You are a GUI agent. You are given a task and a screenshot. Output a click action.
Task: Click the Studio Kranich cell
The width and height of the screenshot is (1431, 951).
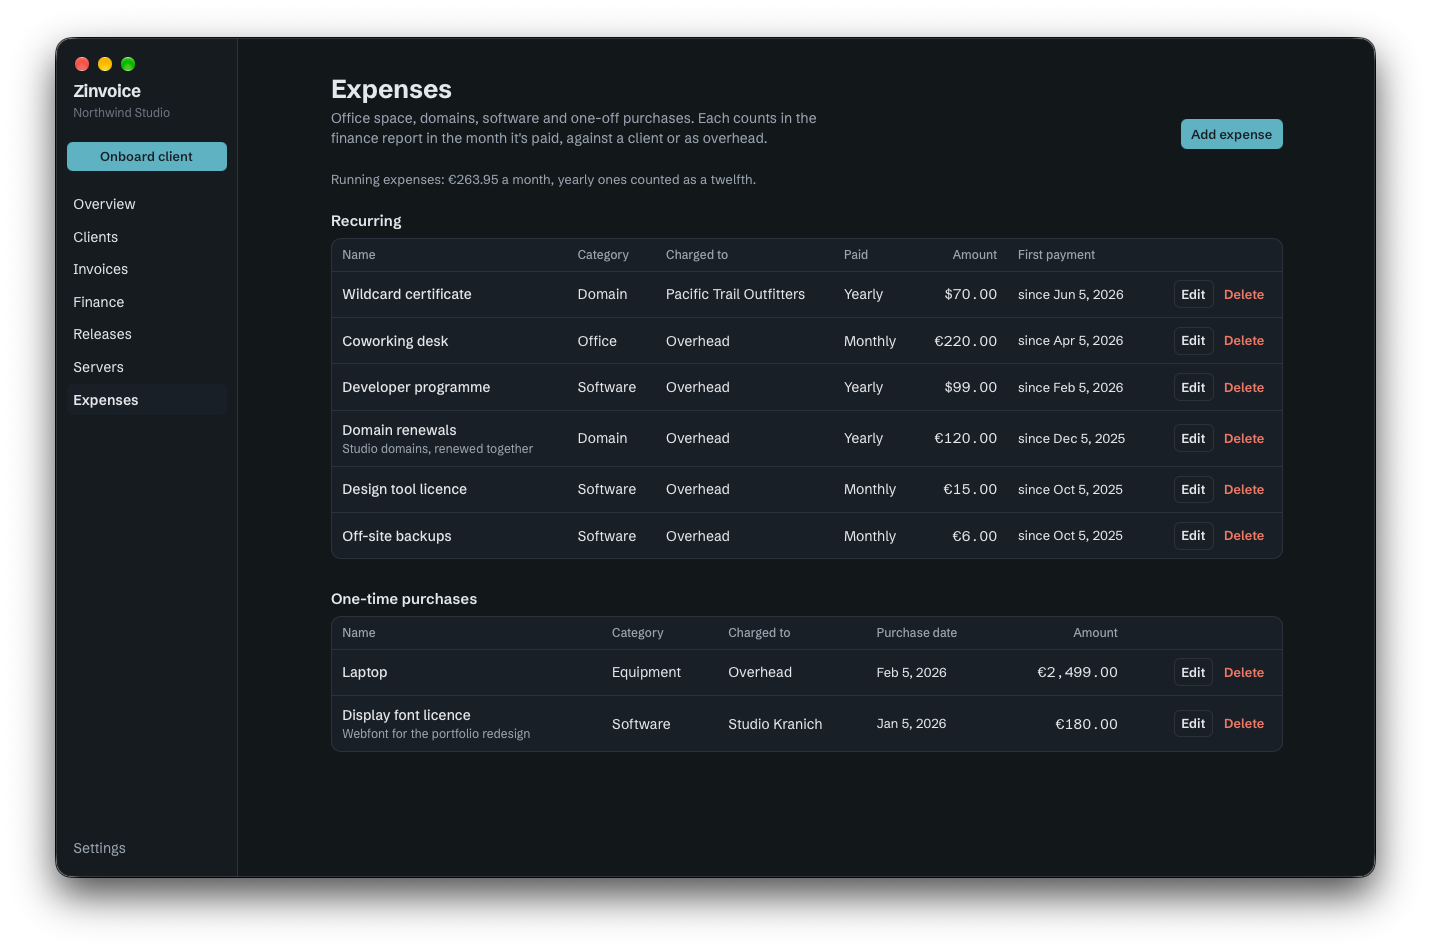tap(775, 724)
